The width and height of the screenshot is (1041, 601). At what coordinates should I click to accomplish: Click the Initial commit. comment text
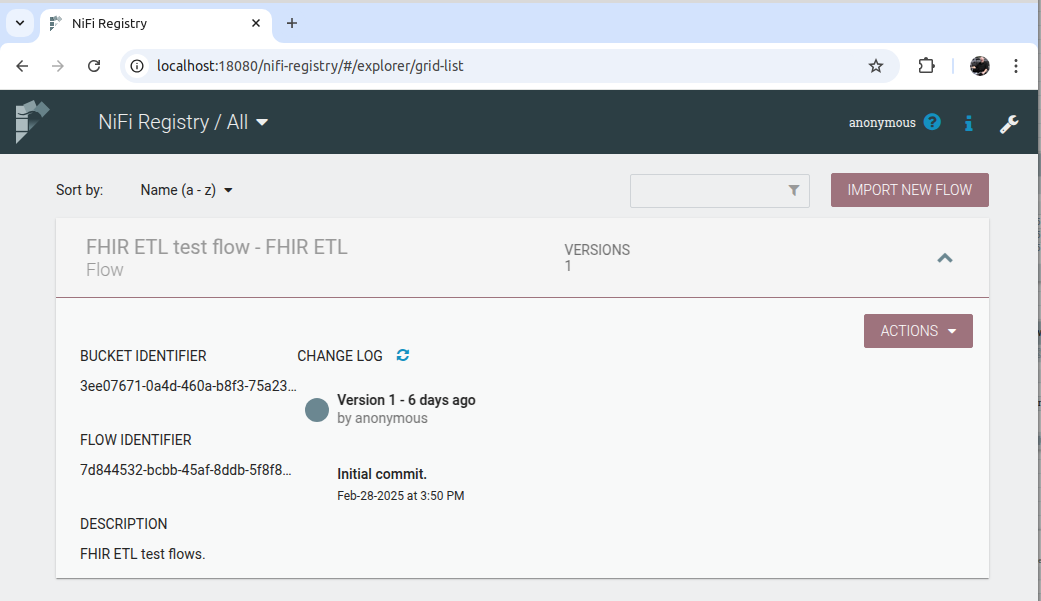point(382,474)
